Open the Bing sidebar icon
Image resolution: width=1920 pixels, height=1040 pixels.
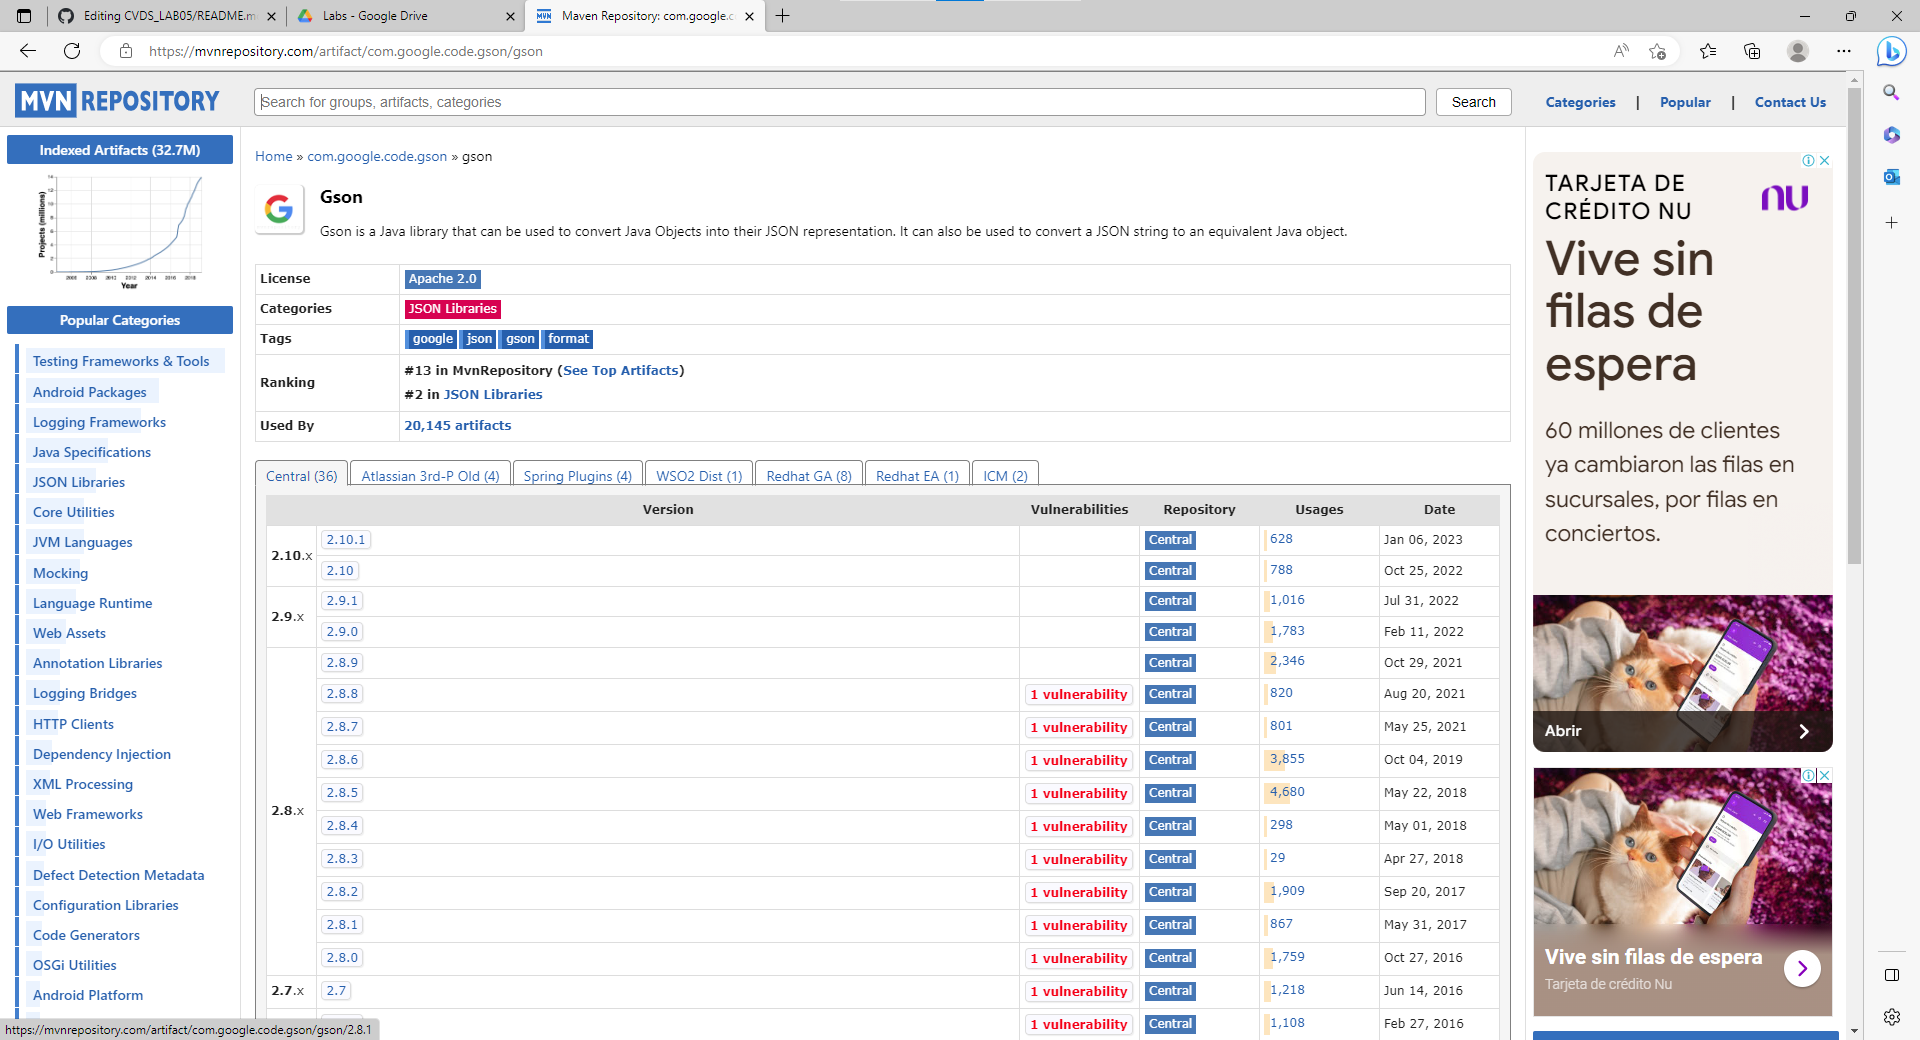coord(1891,51)
